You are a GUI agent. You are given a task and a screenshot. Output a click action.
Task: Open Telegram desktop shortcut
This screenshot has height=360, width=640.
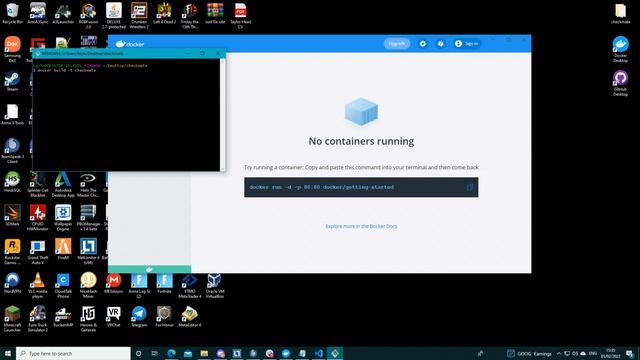point(139,317)
